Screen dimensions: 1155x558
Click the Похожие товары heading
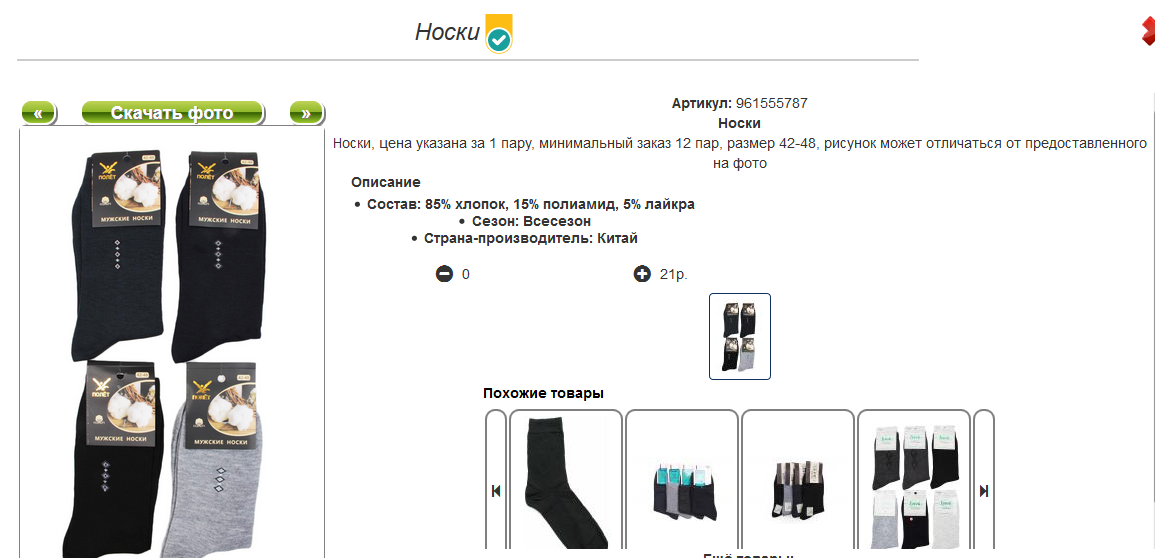[543, 393]
